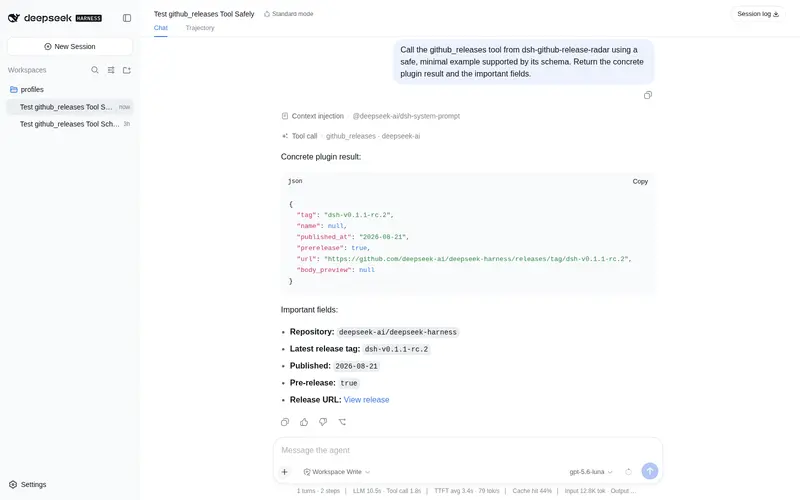
Task: Add a new workspace folder icon
Action: 127,70
